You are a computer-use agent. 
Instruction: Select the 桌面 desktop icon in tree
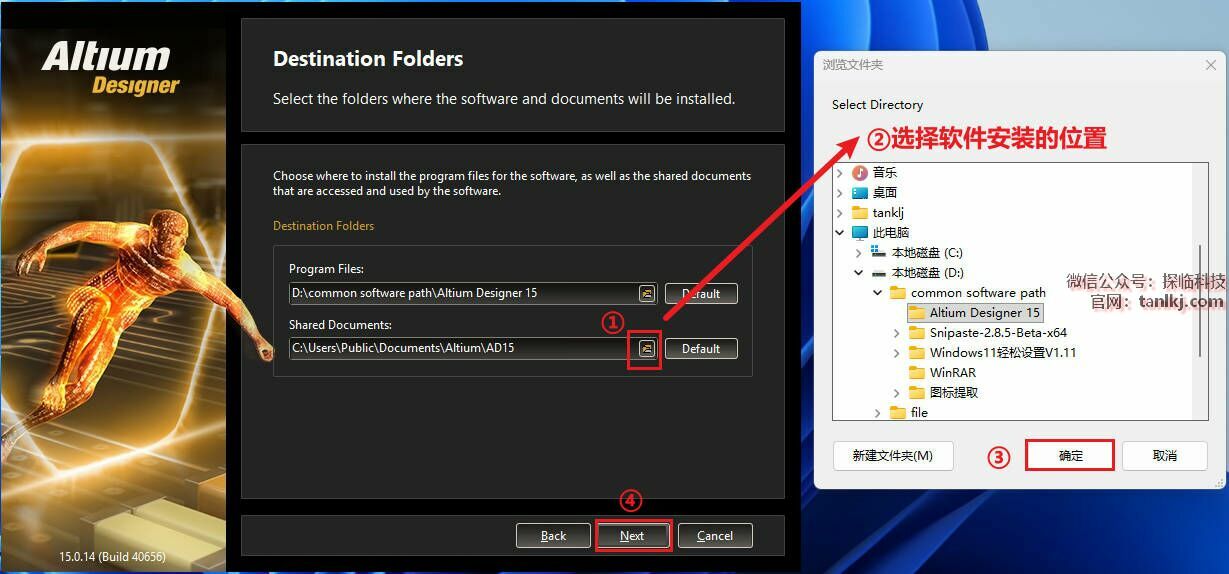860,192
